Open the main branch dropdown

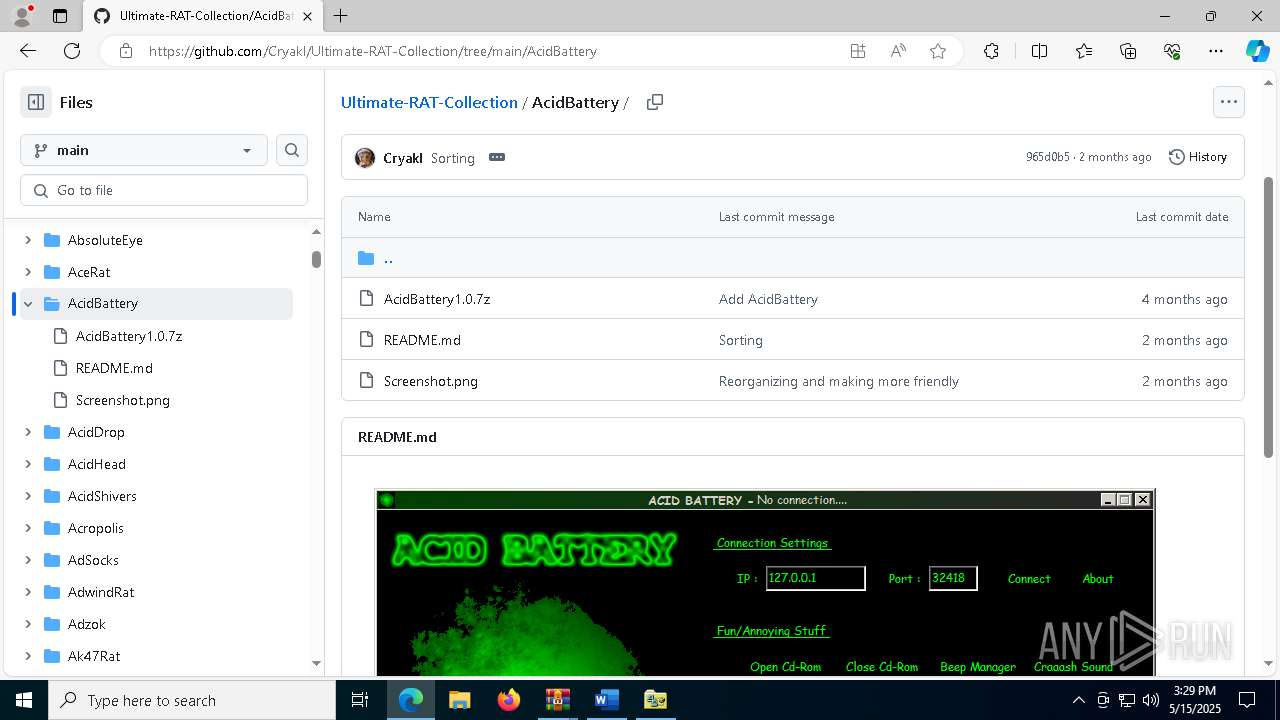click(x=144, y=150)
